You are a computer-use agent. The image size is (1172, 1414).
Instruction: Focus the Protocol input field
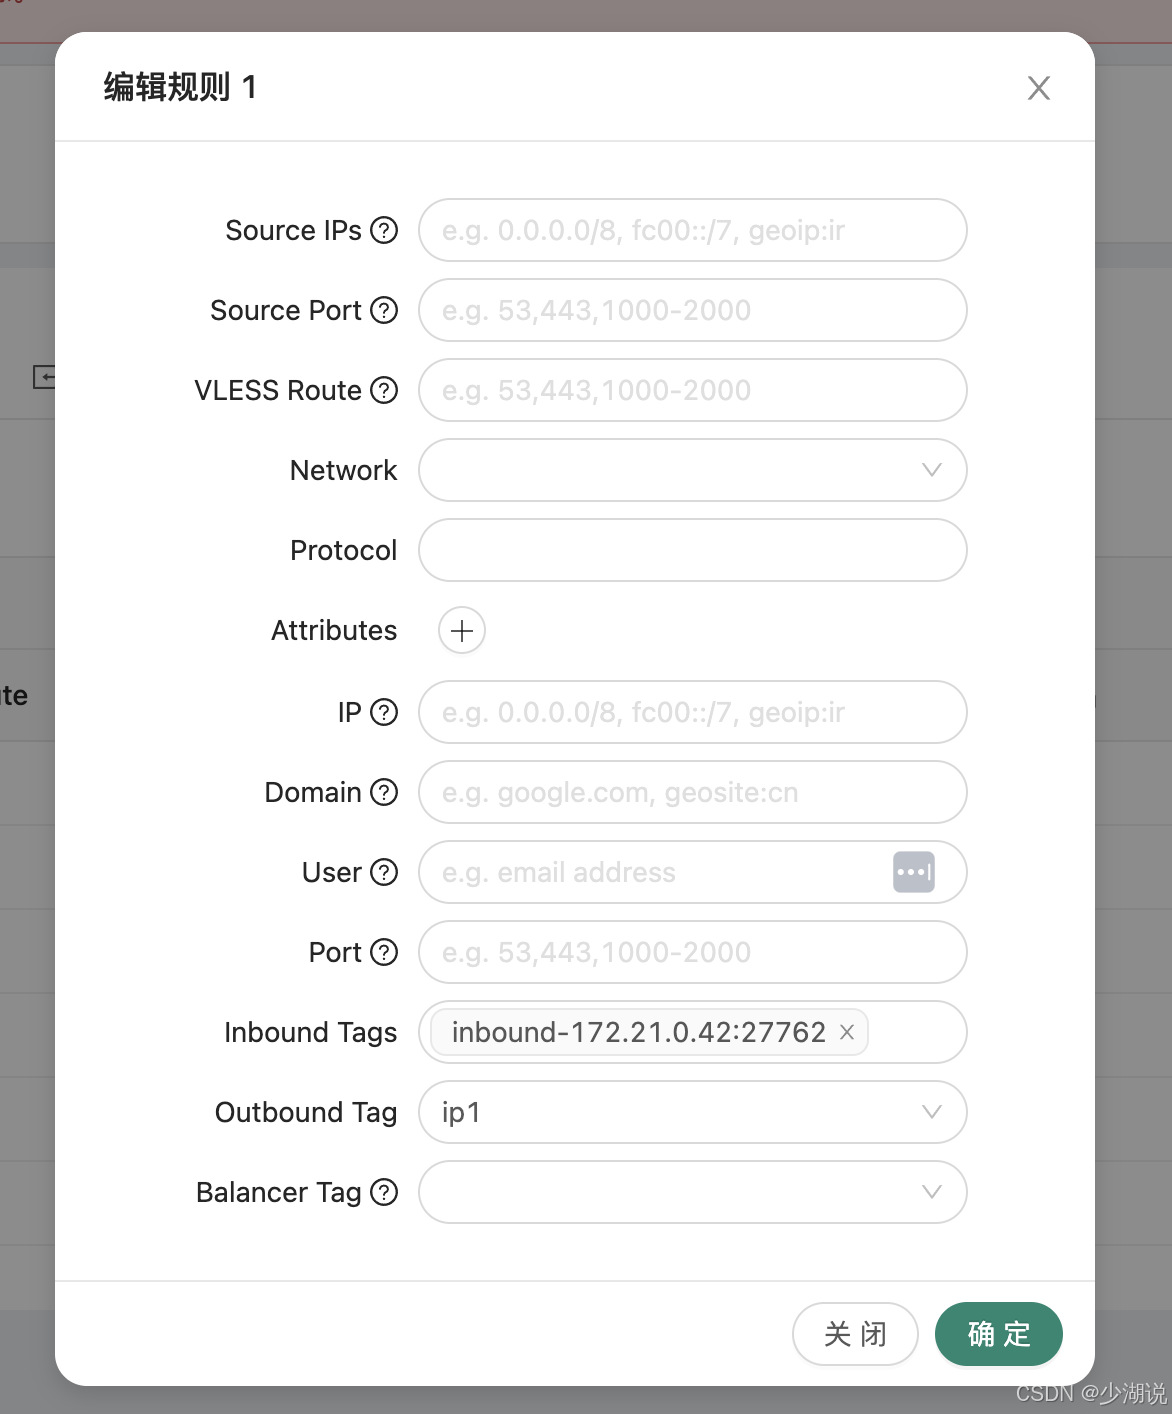[x=693, y=550]
